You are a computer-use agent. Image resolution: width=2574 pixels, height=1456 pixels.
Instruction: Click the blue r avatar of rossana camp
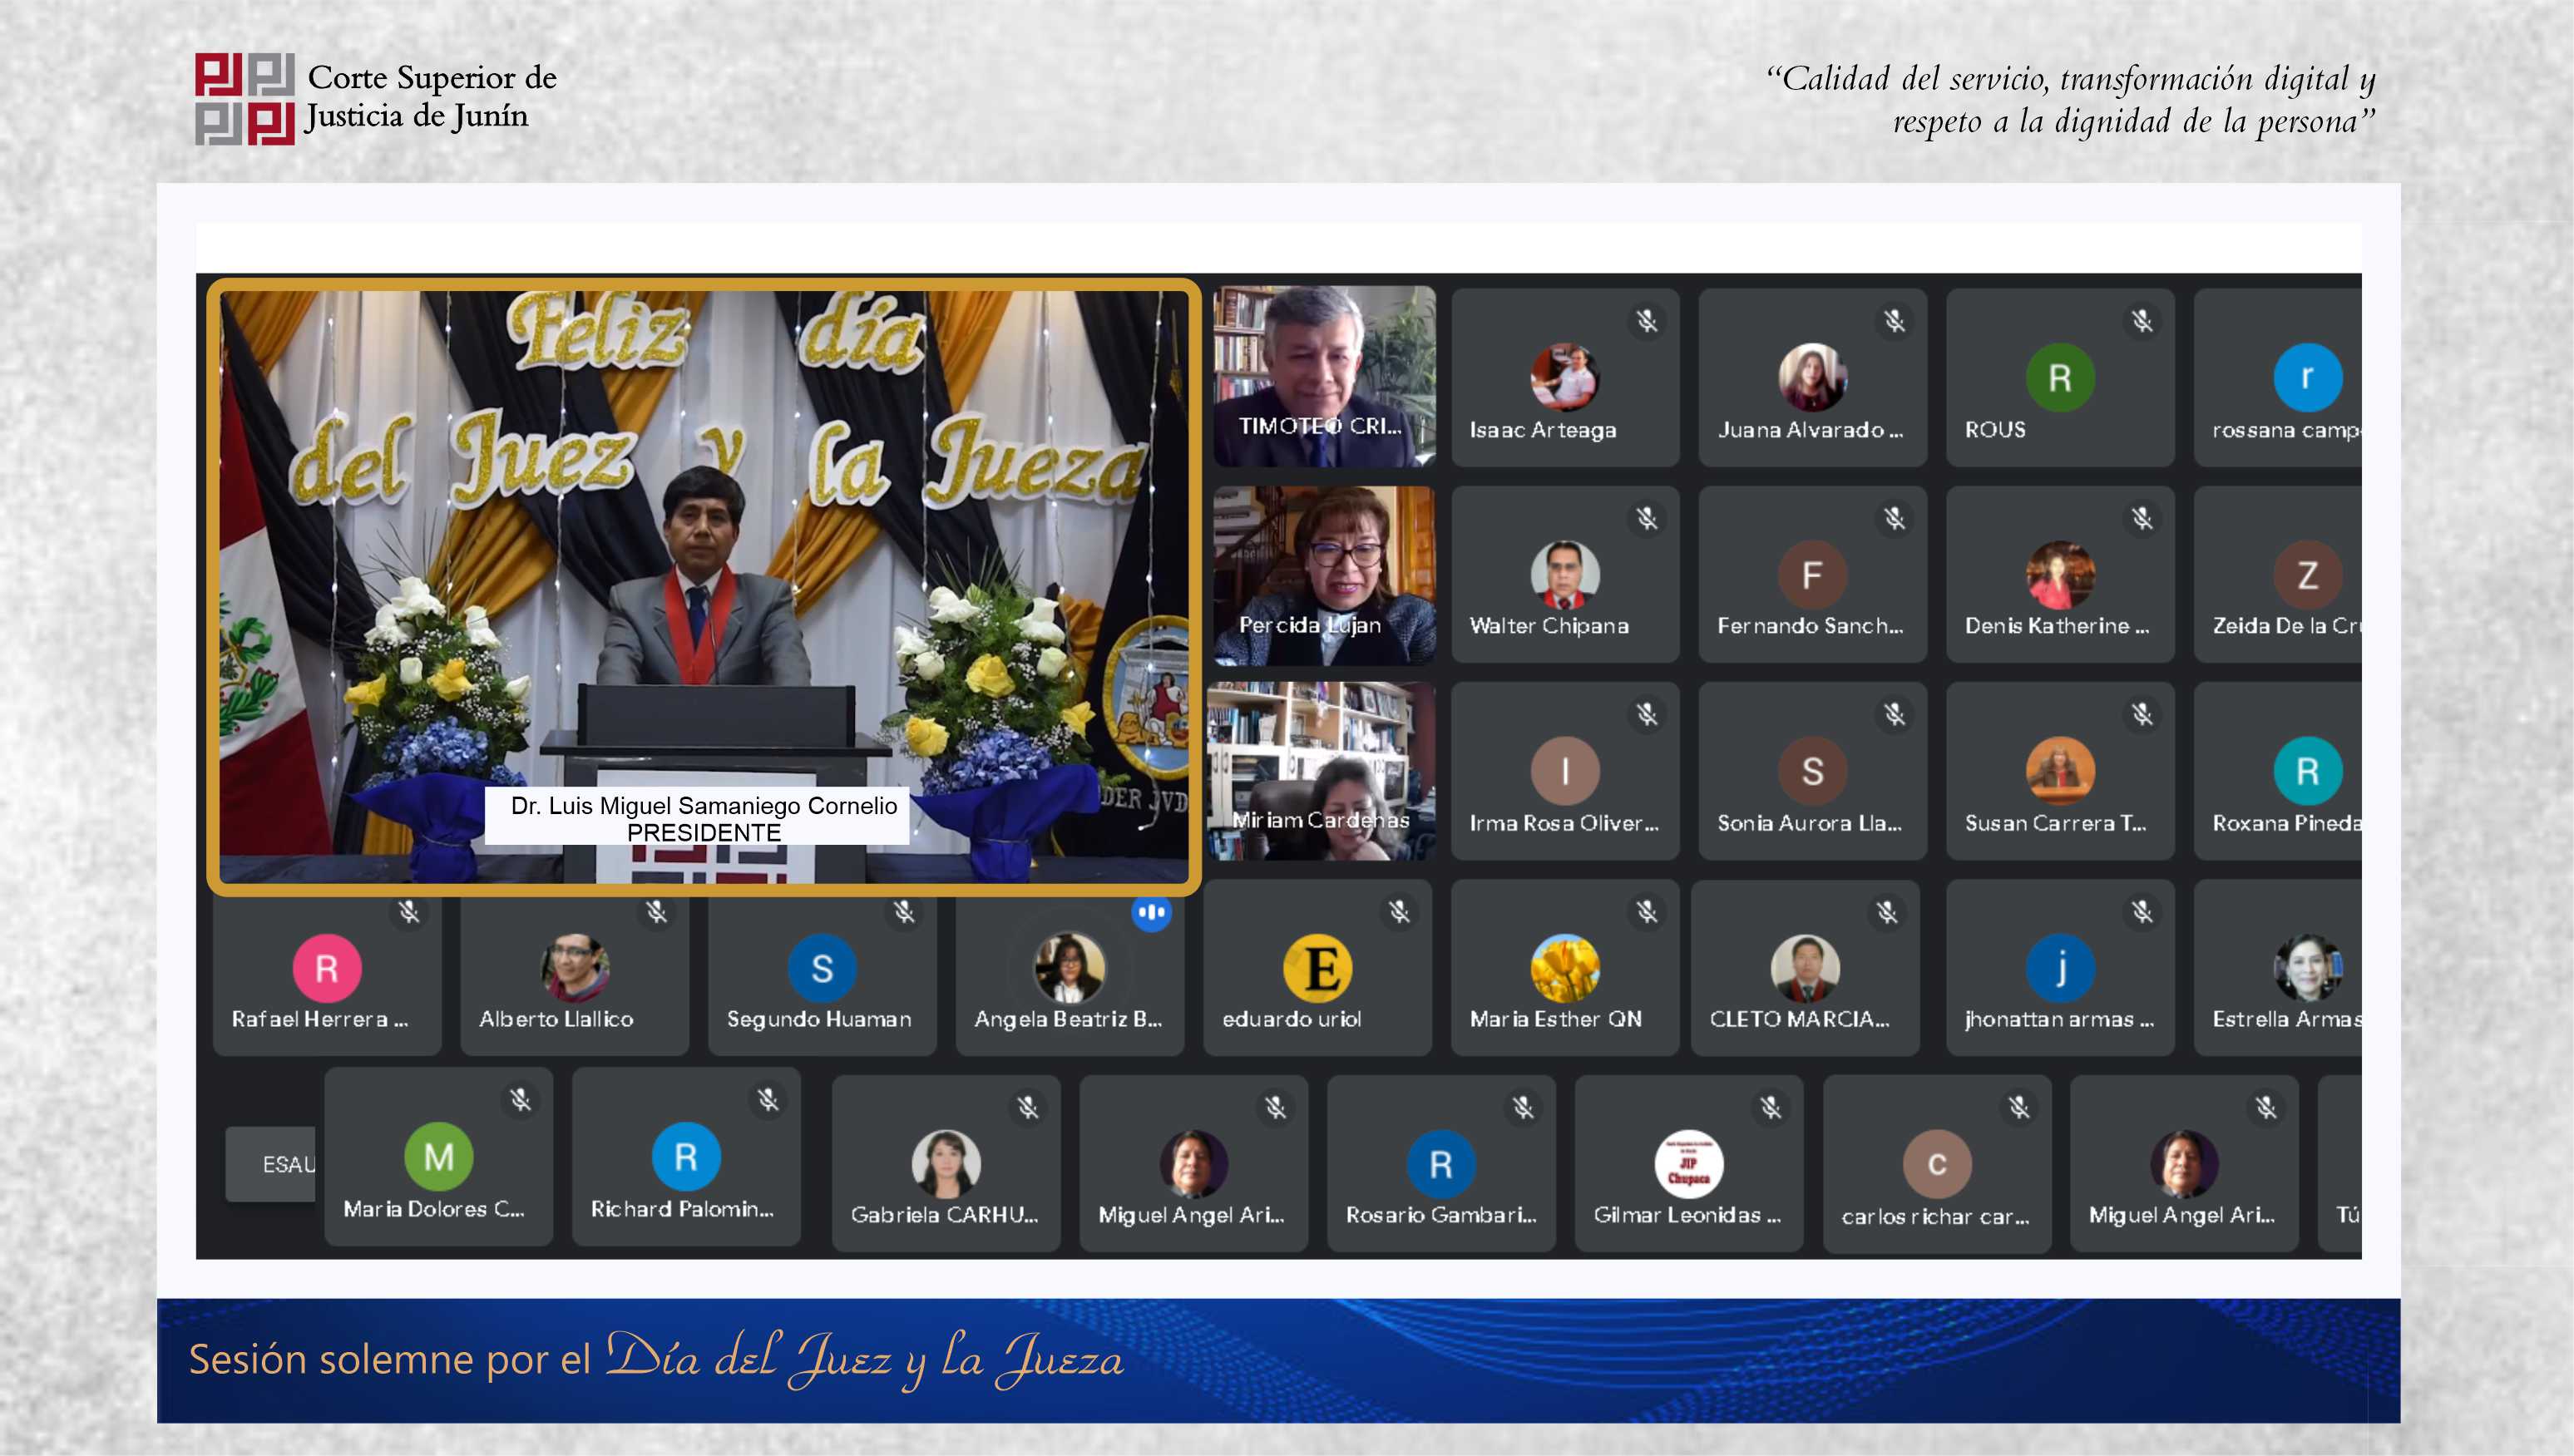pos(2307,377)
